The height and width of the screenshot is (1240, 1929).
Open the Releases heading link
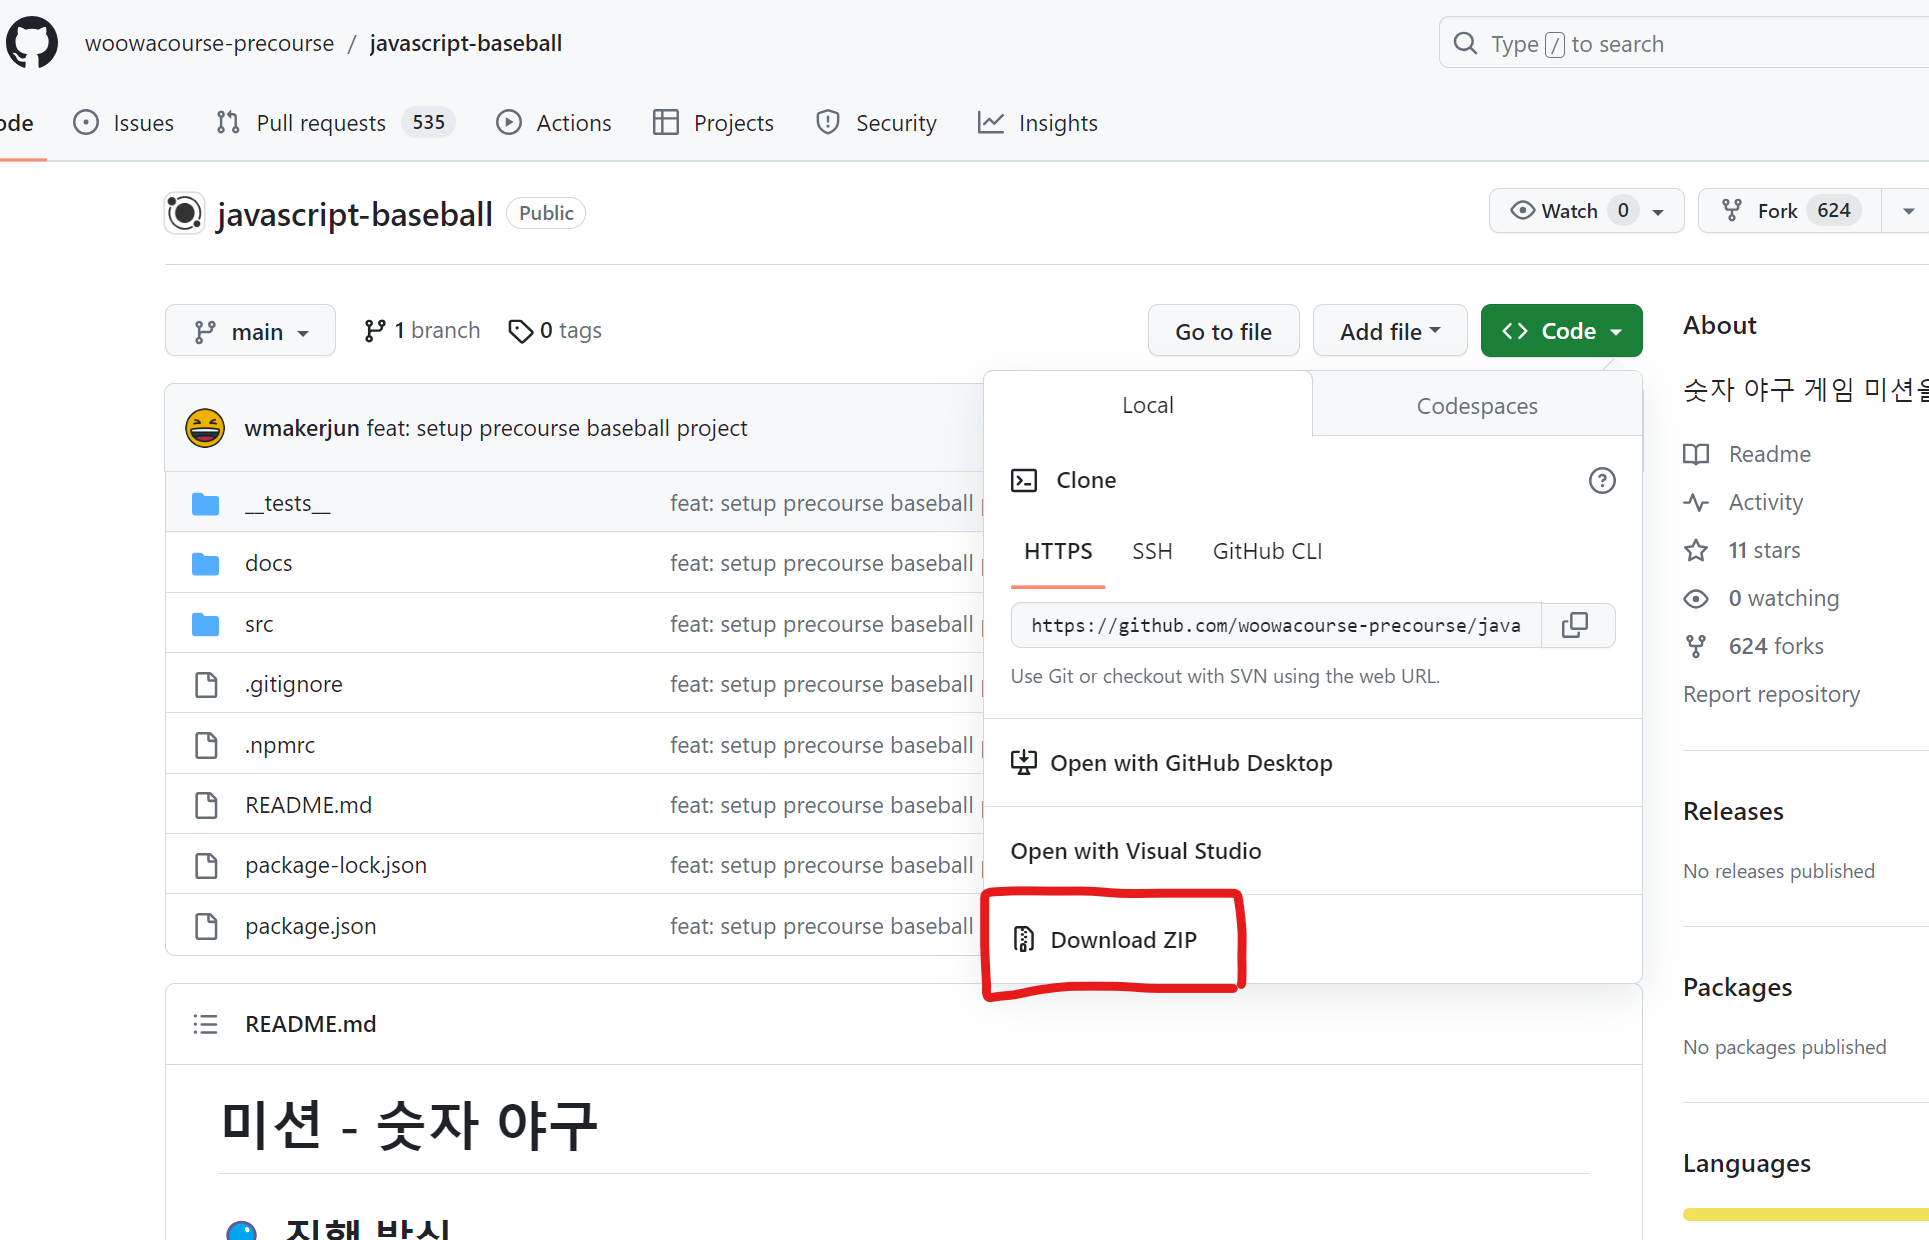point(1733,811)
